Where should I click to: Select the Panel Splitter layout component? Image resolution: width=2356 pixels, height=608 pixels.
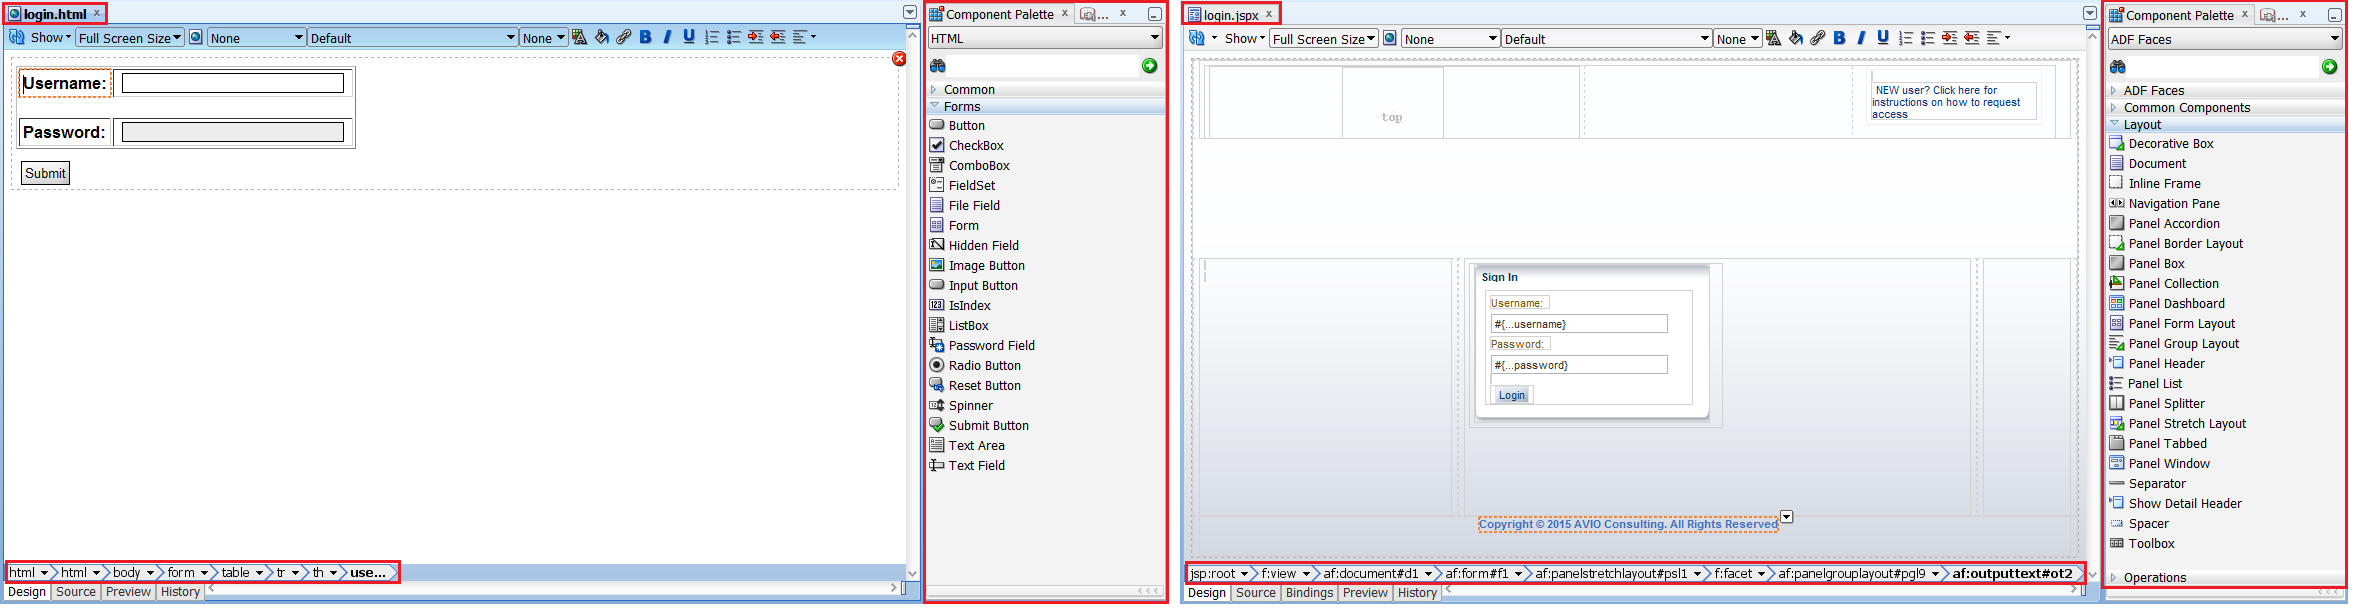point(2166,403)
